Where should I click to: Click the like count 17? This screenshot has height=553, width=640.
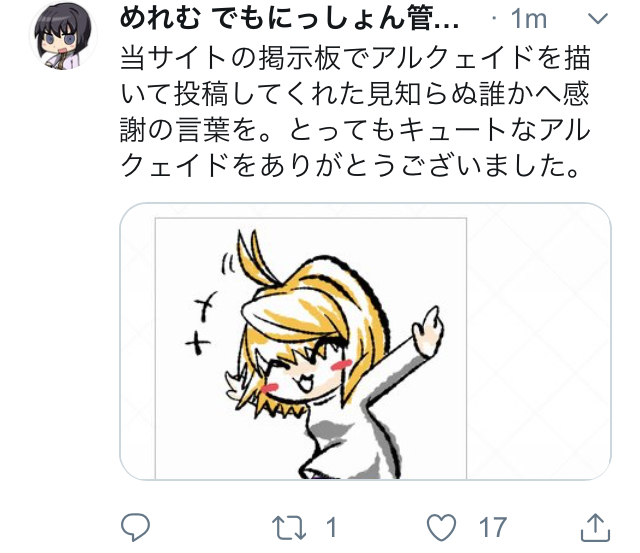pos(493,527)
